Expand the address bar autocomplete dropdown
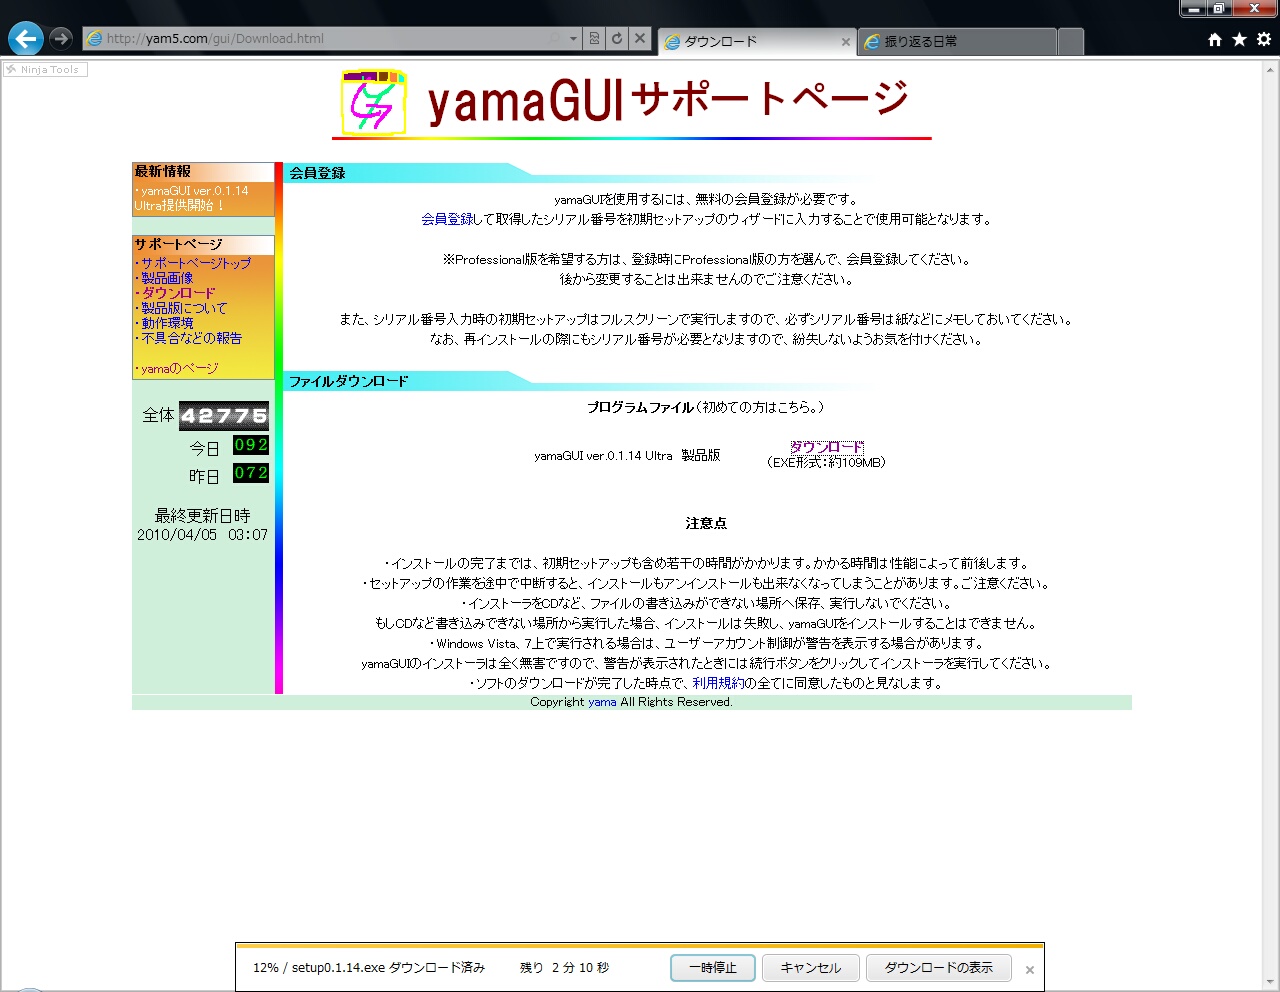 [x=573, y=38]
